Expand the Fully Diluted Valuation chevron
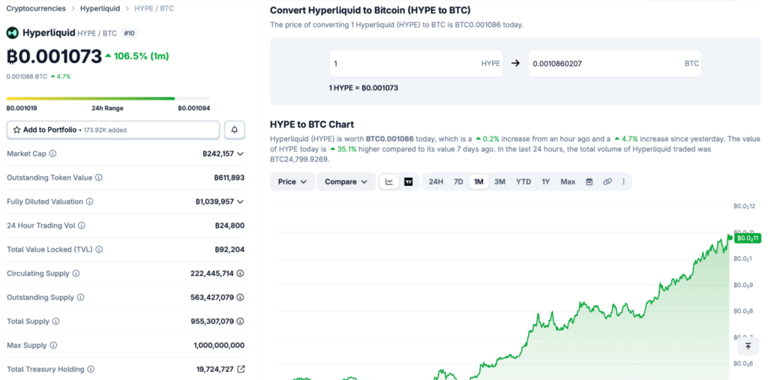 click(240, 201)
